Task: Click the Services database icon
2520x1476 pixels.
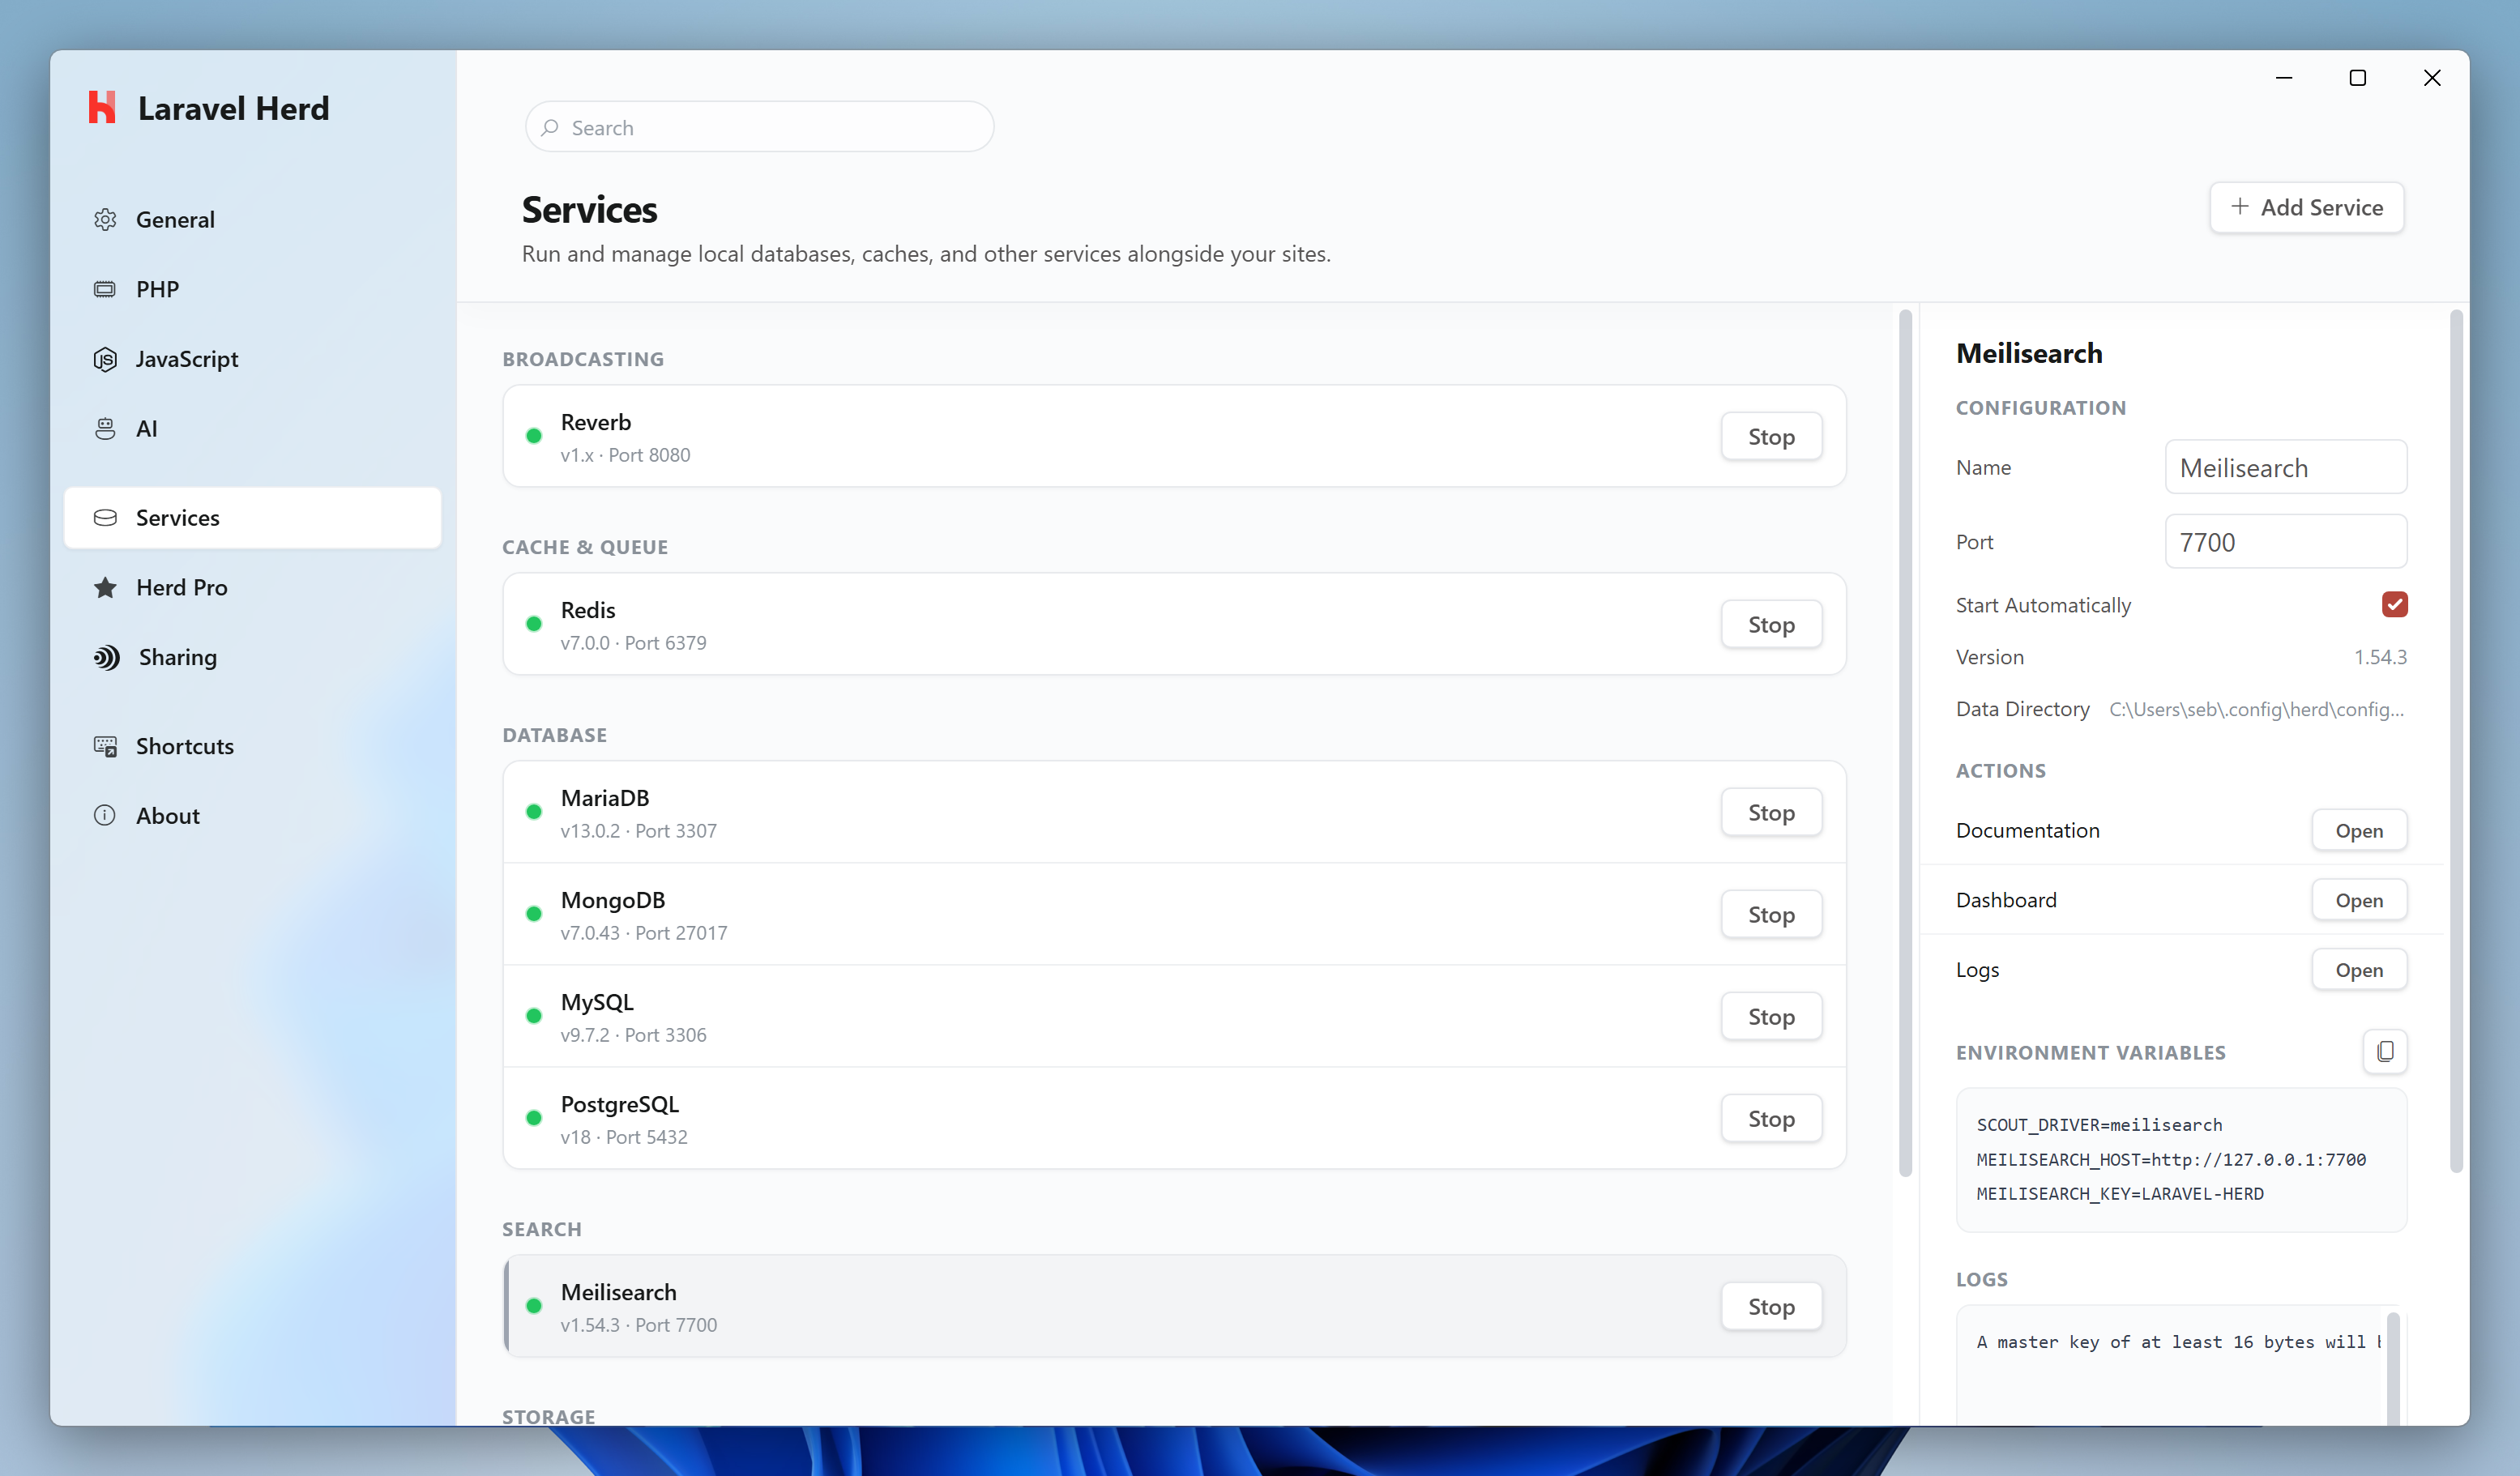Action: [105, 517]
